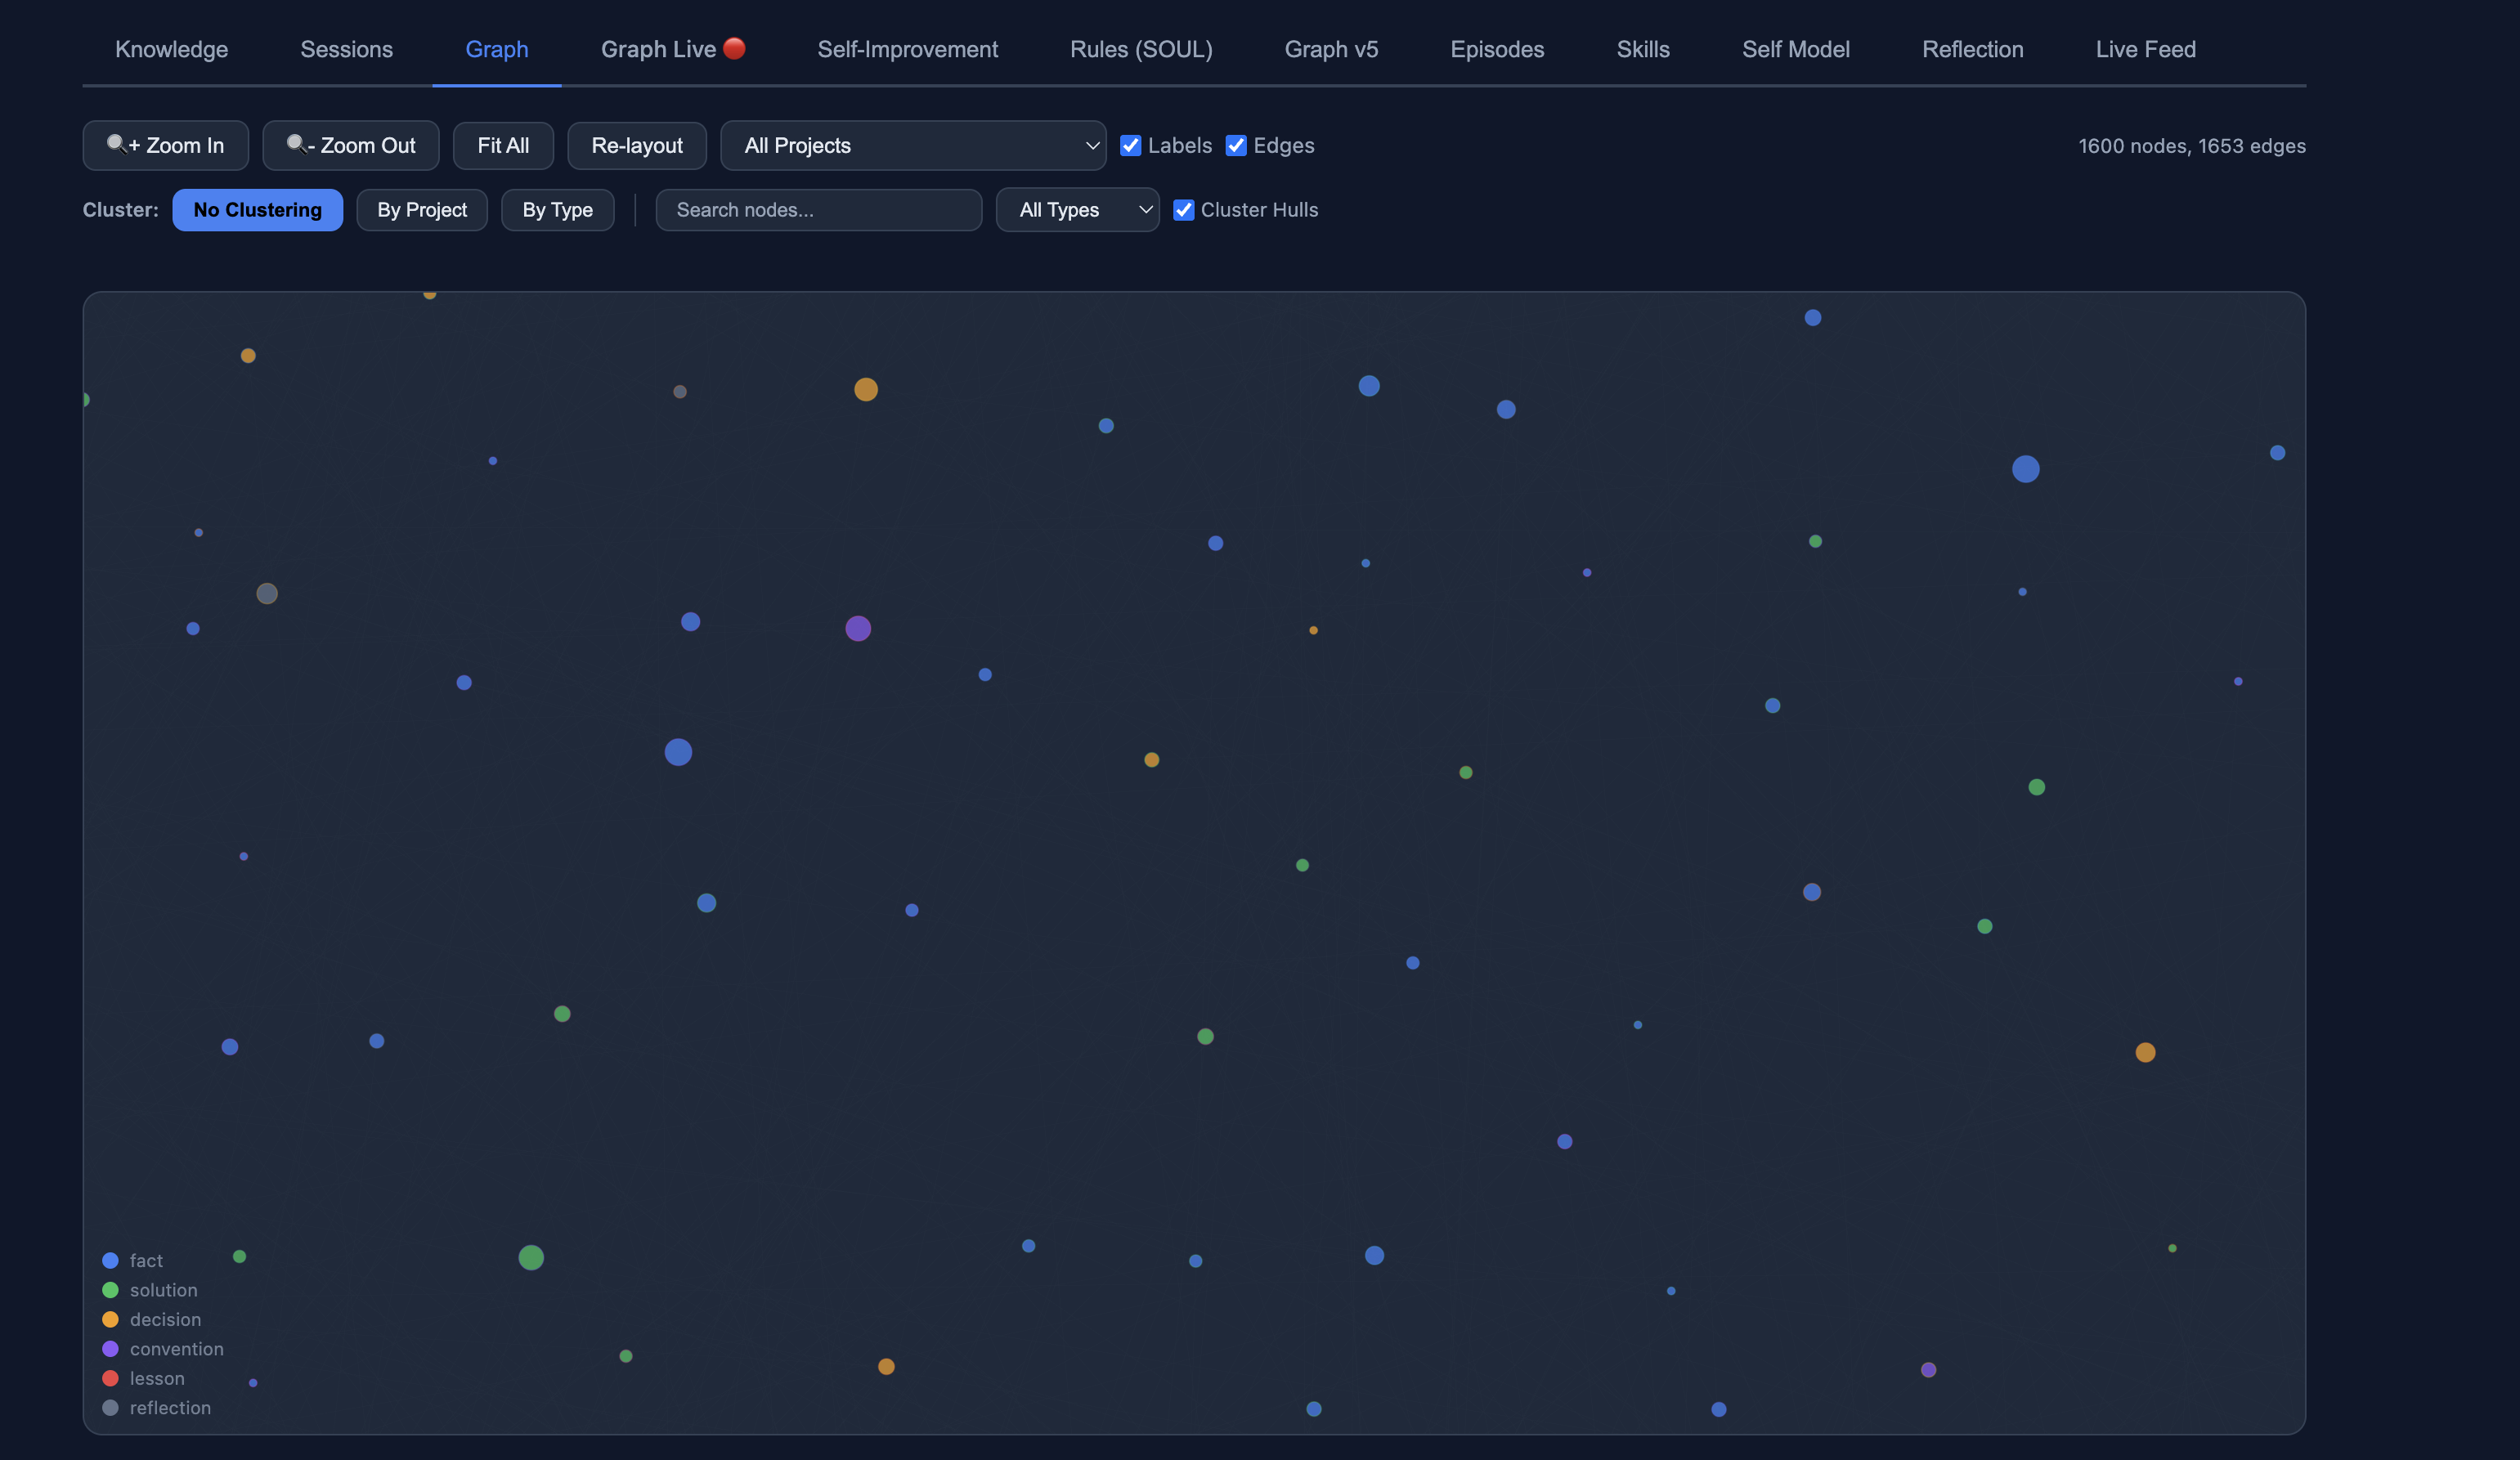
Task: Open the Knowledge tab
Action: click(171, 49)
